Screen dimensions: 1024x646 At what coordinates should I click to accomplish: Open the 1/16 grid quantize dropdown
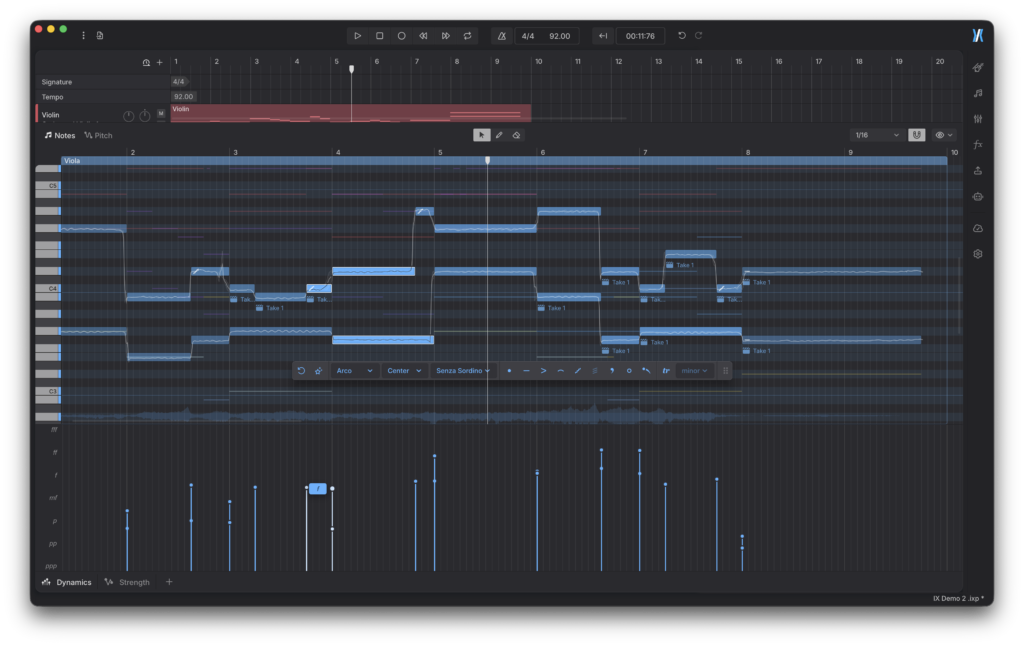[x=877, y=135]
